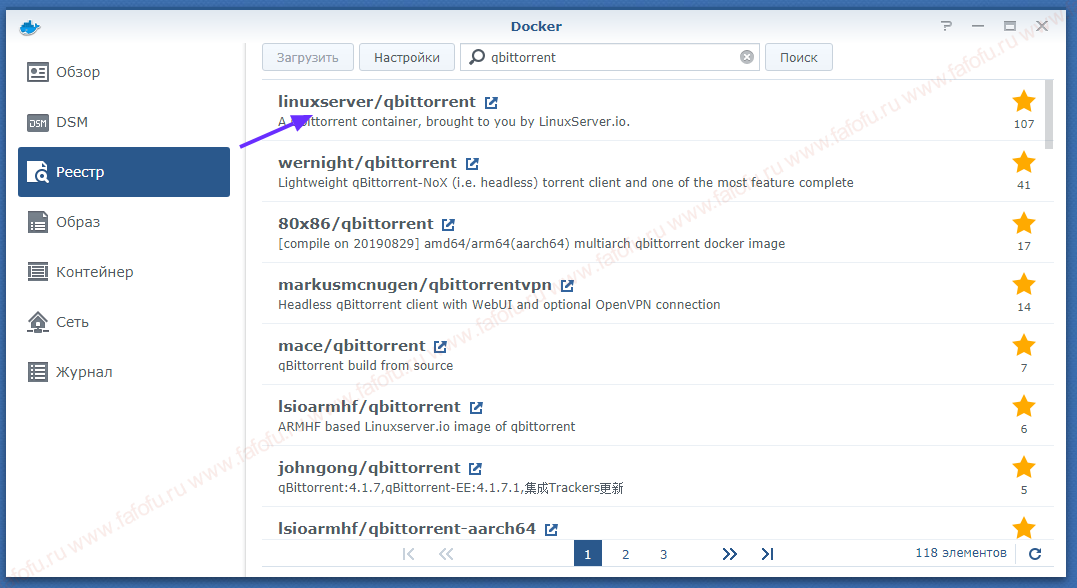
Task: Click the Загрузить download button
Action: click(x=308, y=57)
